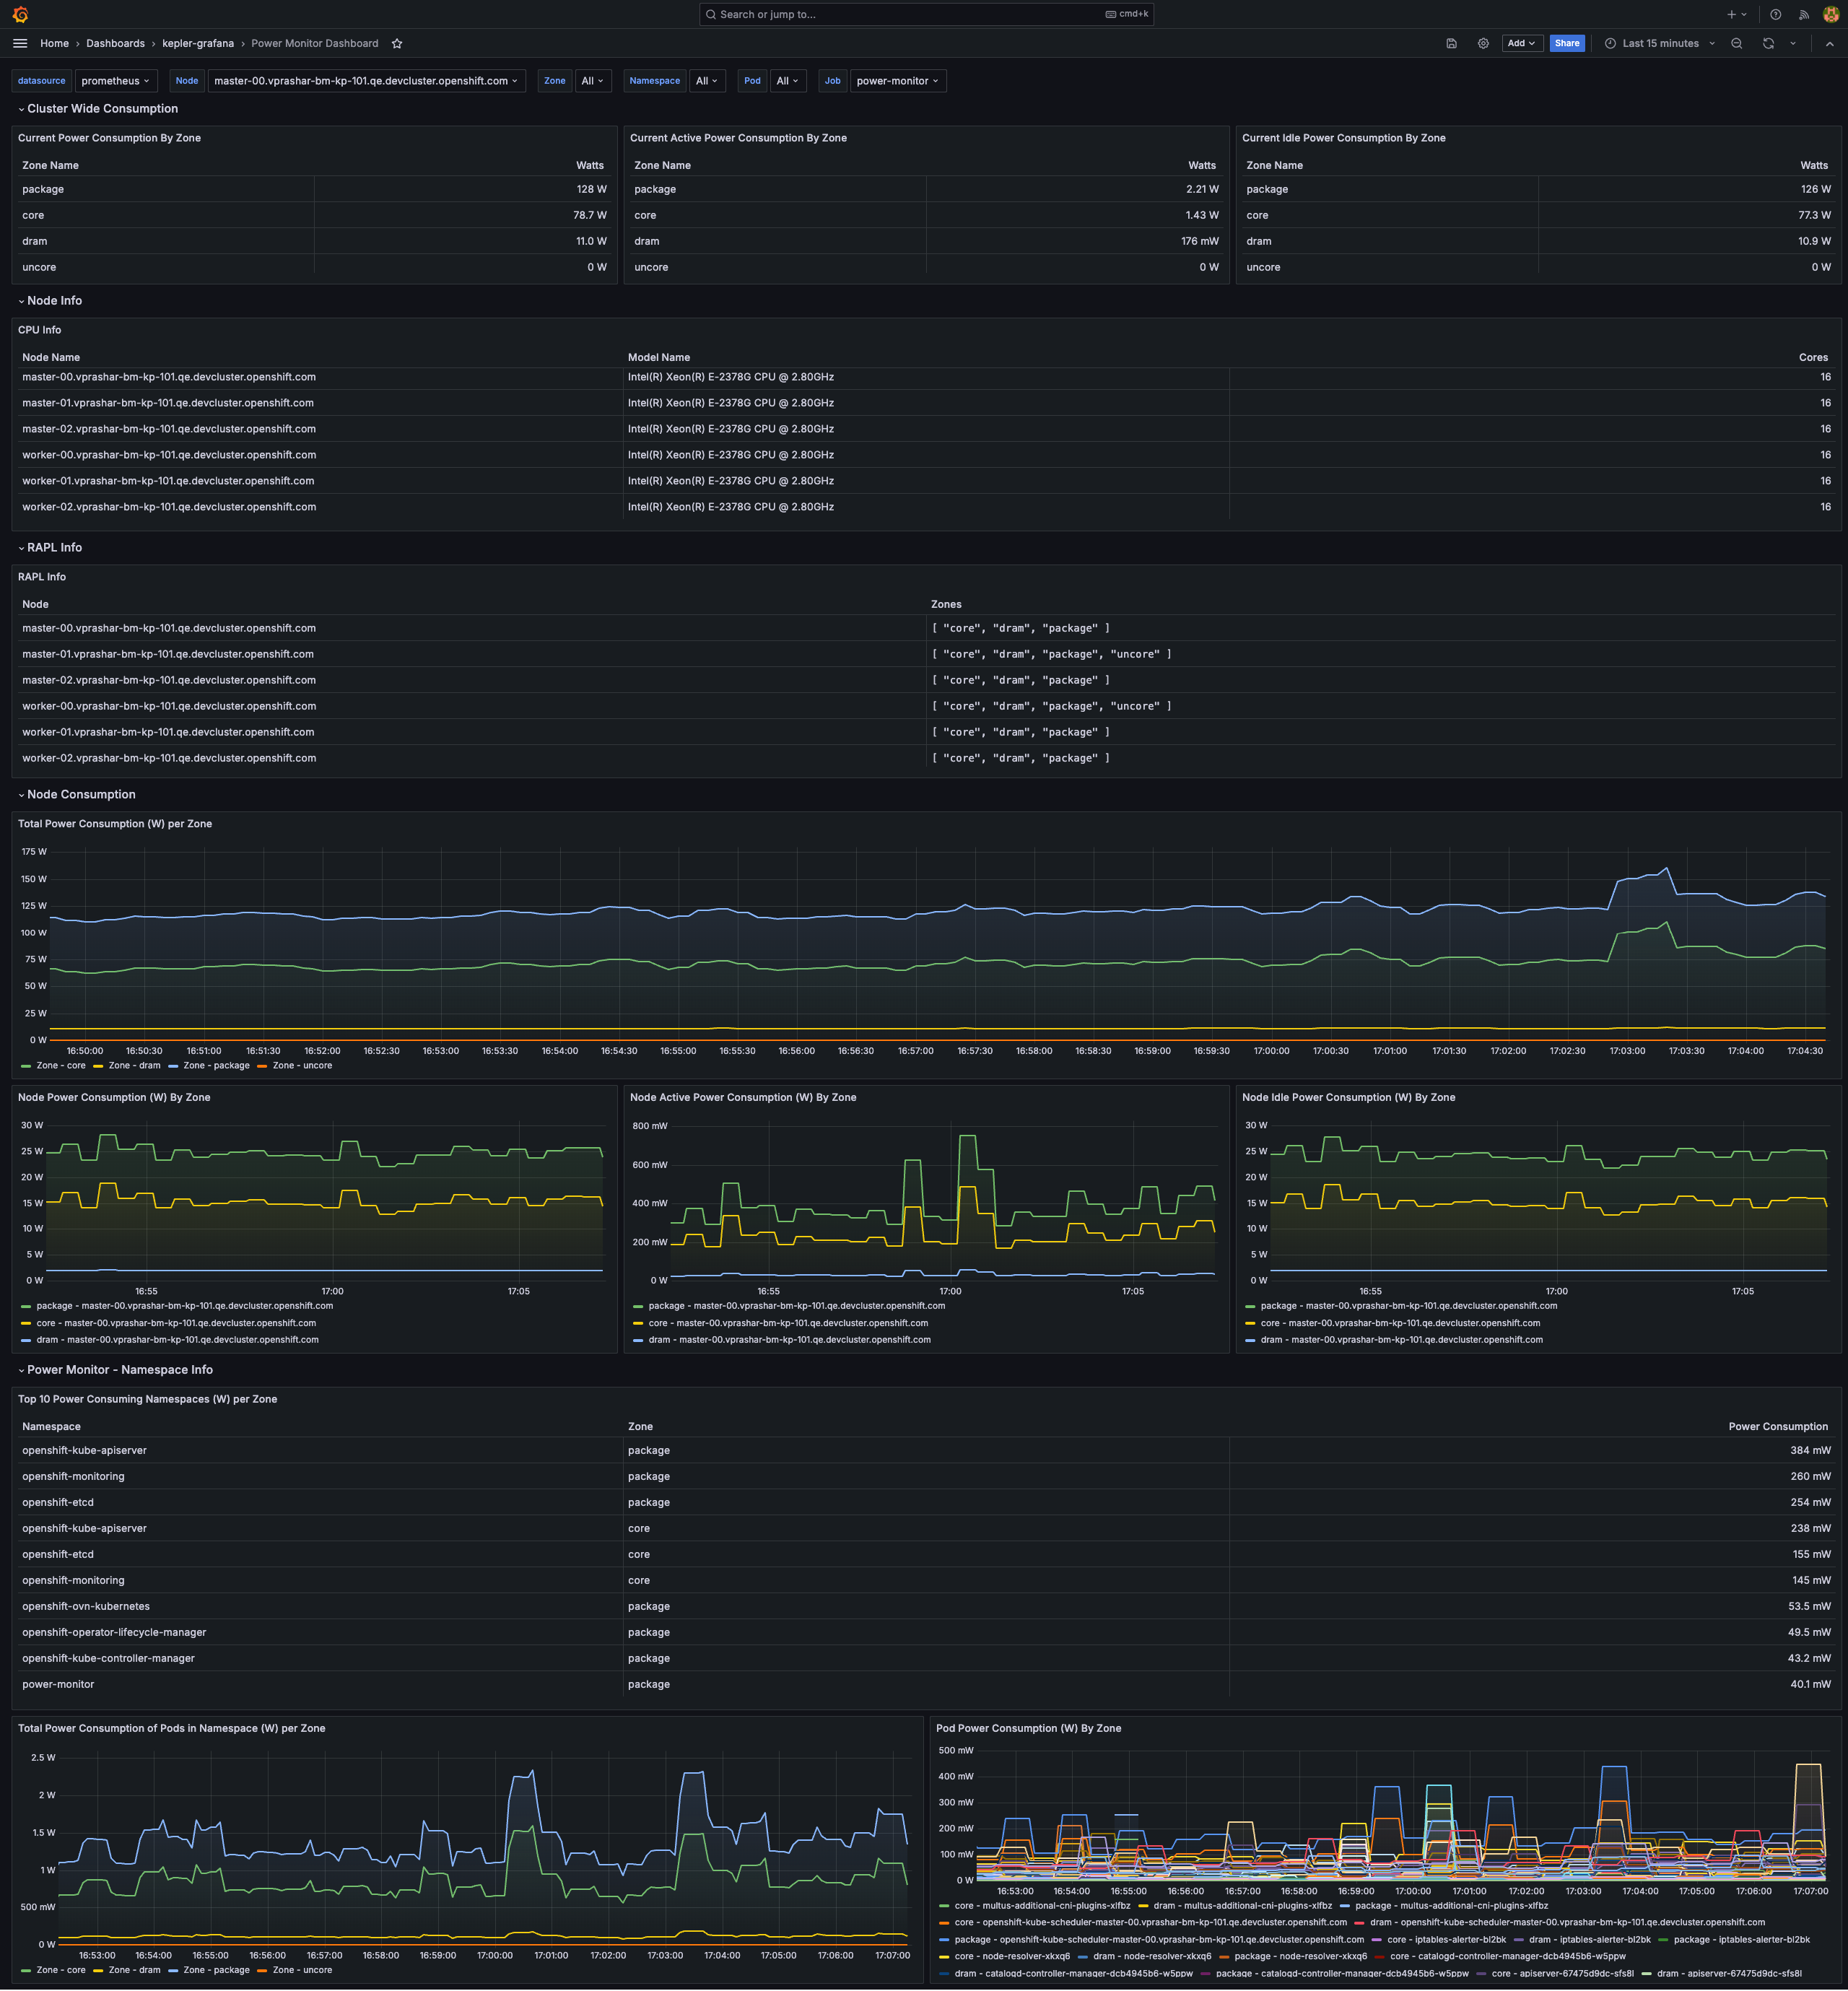Click the search or jump to field
This screenshot has height=1991, width=1848.
click(x=926, y=14)
